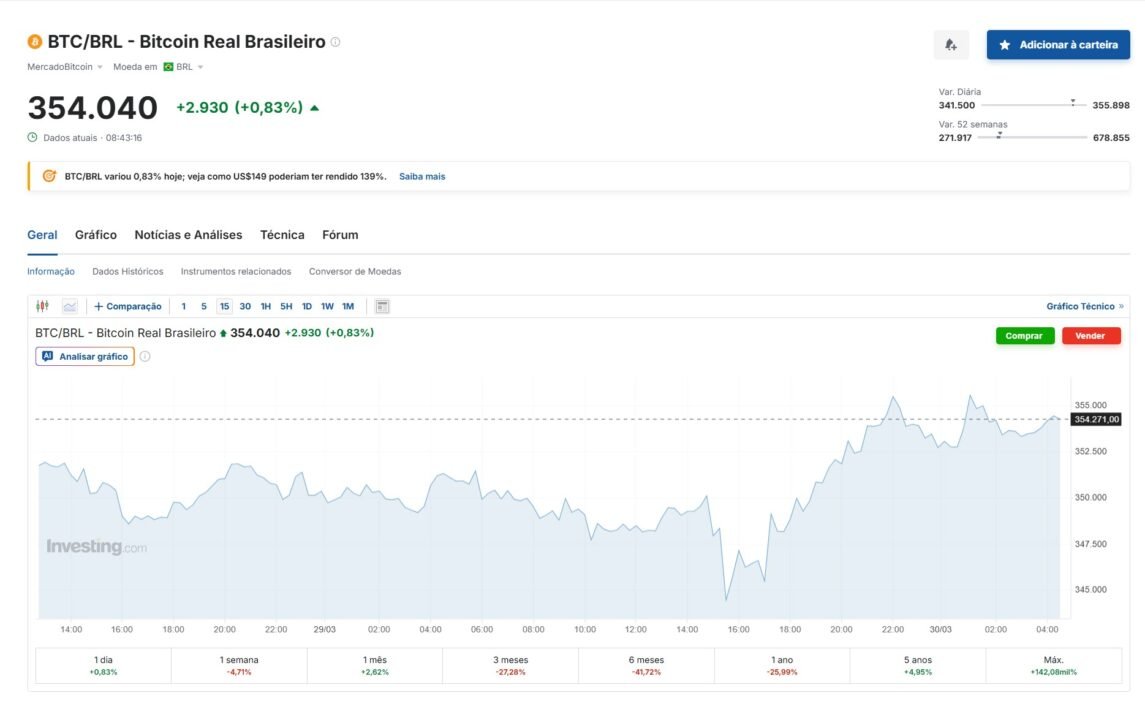Select the 1M chart interval
Image resolution: width=1145 pixels, height=720 pixels.
tap(348, 306)
